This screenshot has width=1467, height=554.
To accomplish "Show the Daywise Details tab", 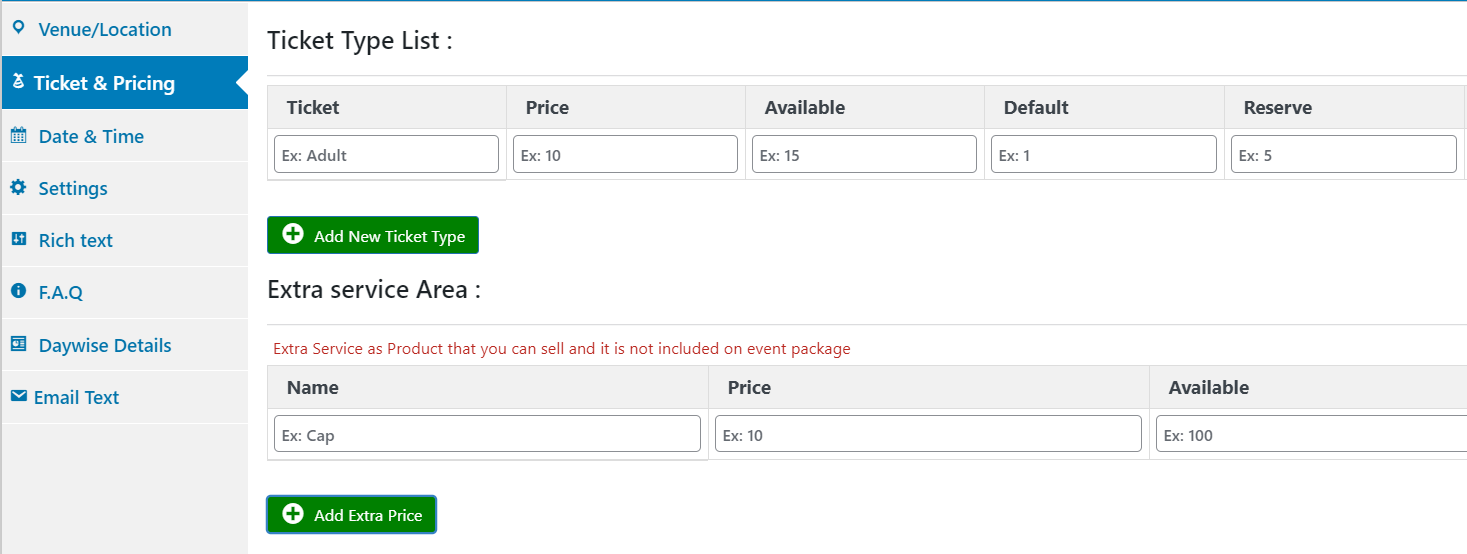I will pos(124,345).
